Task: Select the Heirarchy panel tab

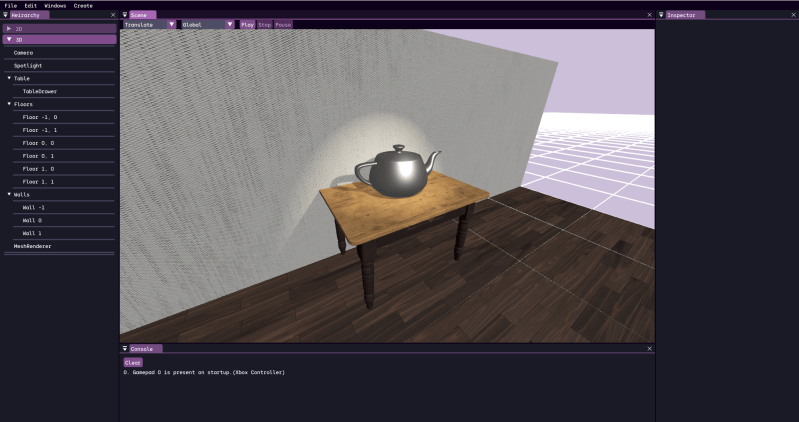Action: [30, 15]
